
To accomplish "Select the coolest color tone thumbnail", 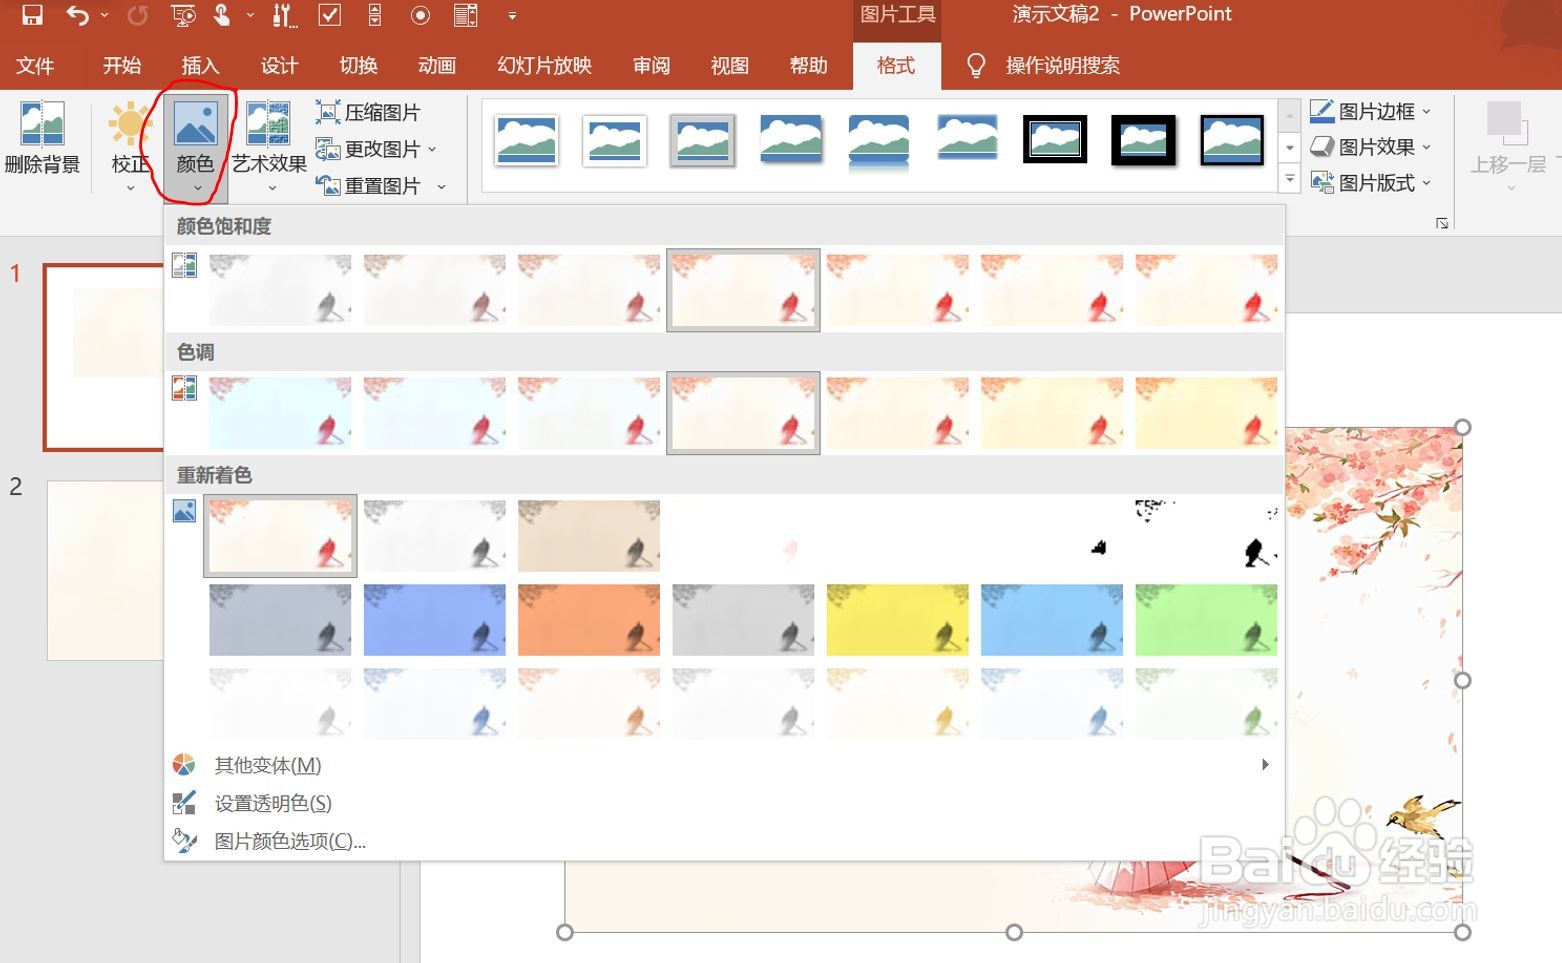I will coord(280,413).
